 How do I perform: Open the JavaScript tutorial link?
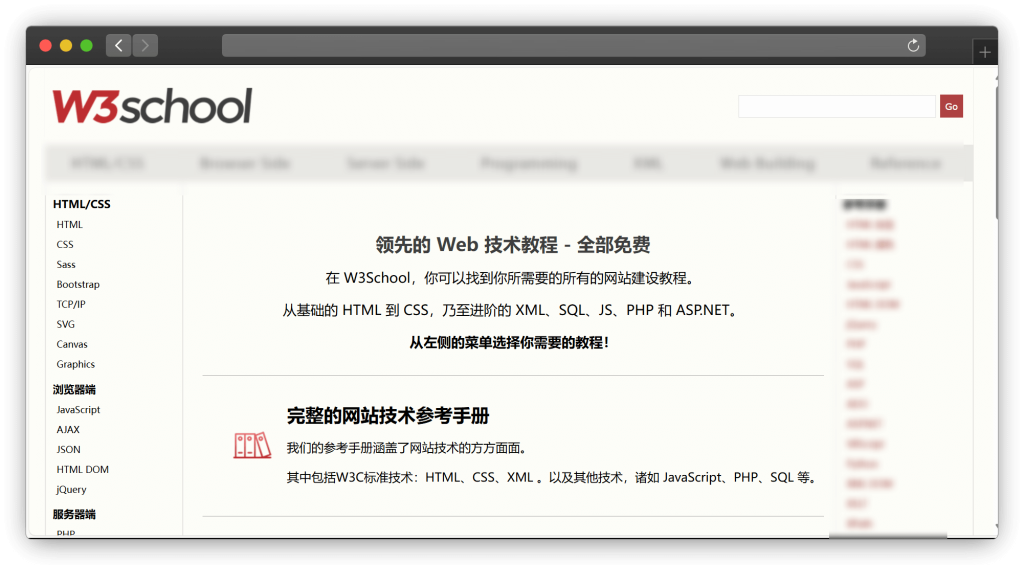(78, 410)
